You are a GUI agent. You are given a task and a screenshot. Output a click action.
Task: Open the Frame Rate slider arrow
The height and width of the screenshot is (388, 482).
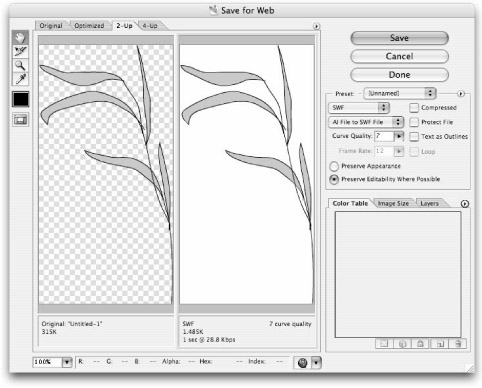tap(399, 151)
